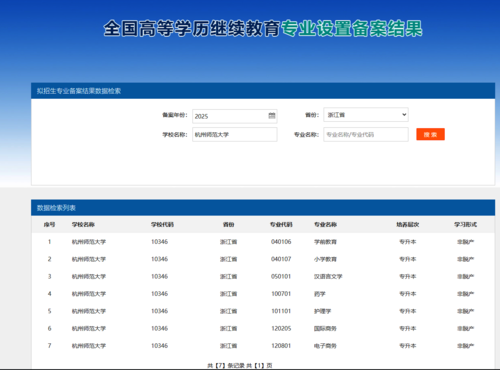The height and width of the screenshot is (370, 500).
Task: Click the 培养层次 column header
Action: pyautogui.click(x=408, y=225)
